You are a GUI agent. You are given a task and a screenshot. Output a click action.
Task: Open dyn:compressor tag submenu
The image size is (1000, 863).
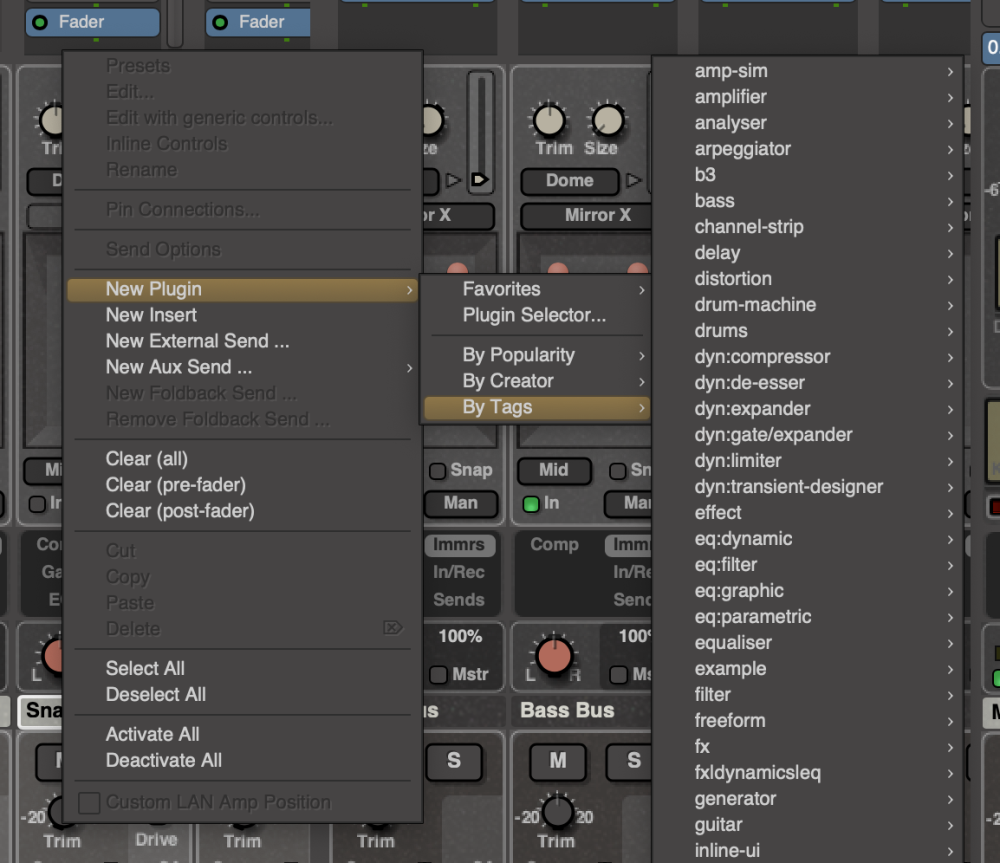click(807, 357)
